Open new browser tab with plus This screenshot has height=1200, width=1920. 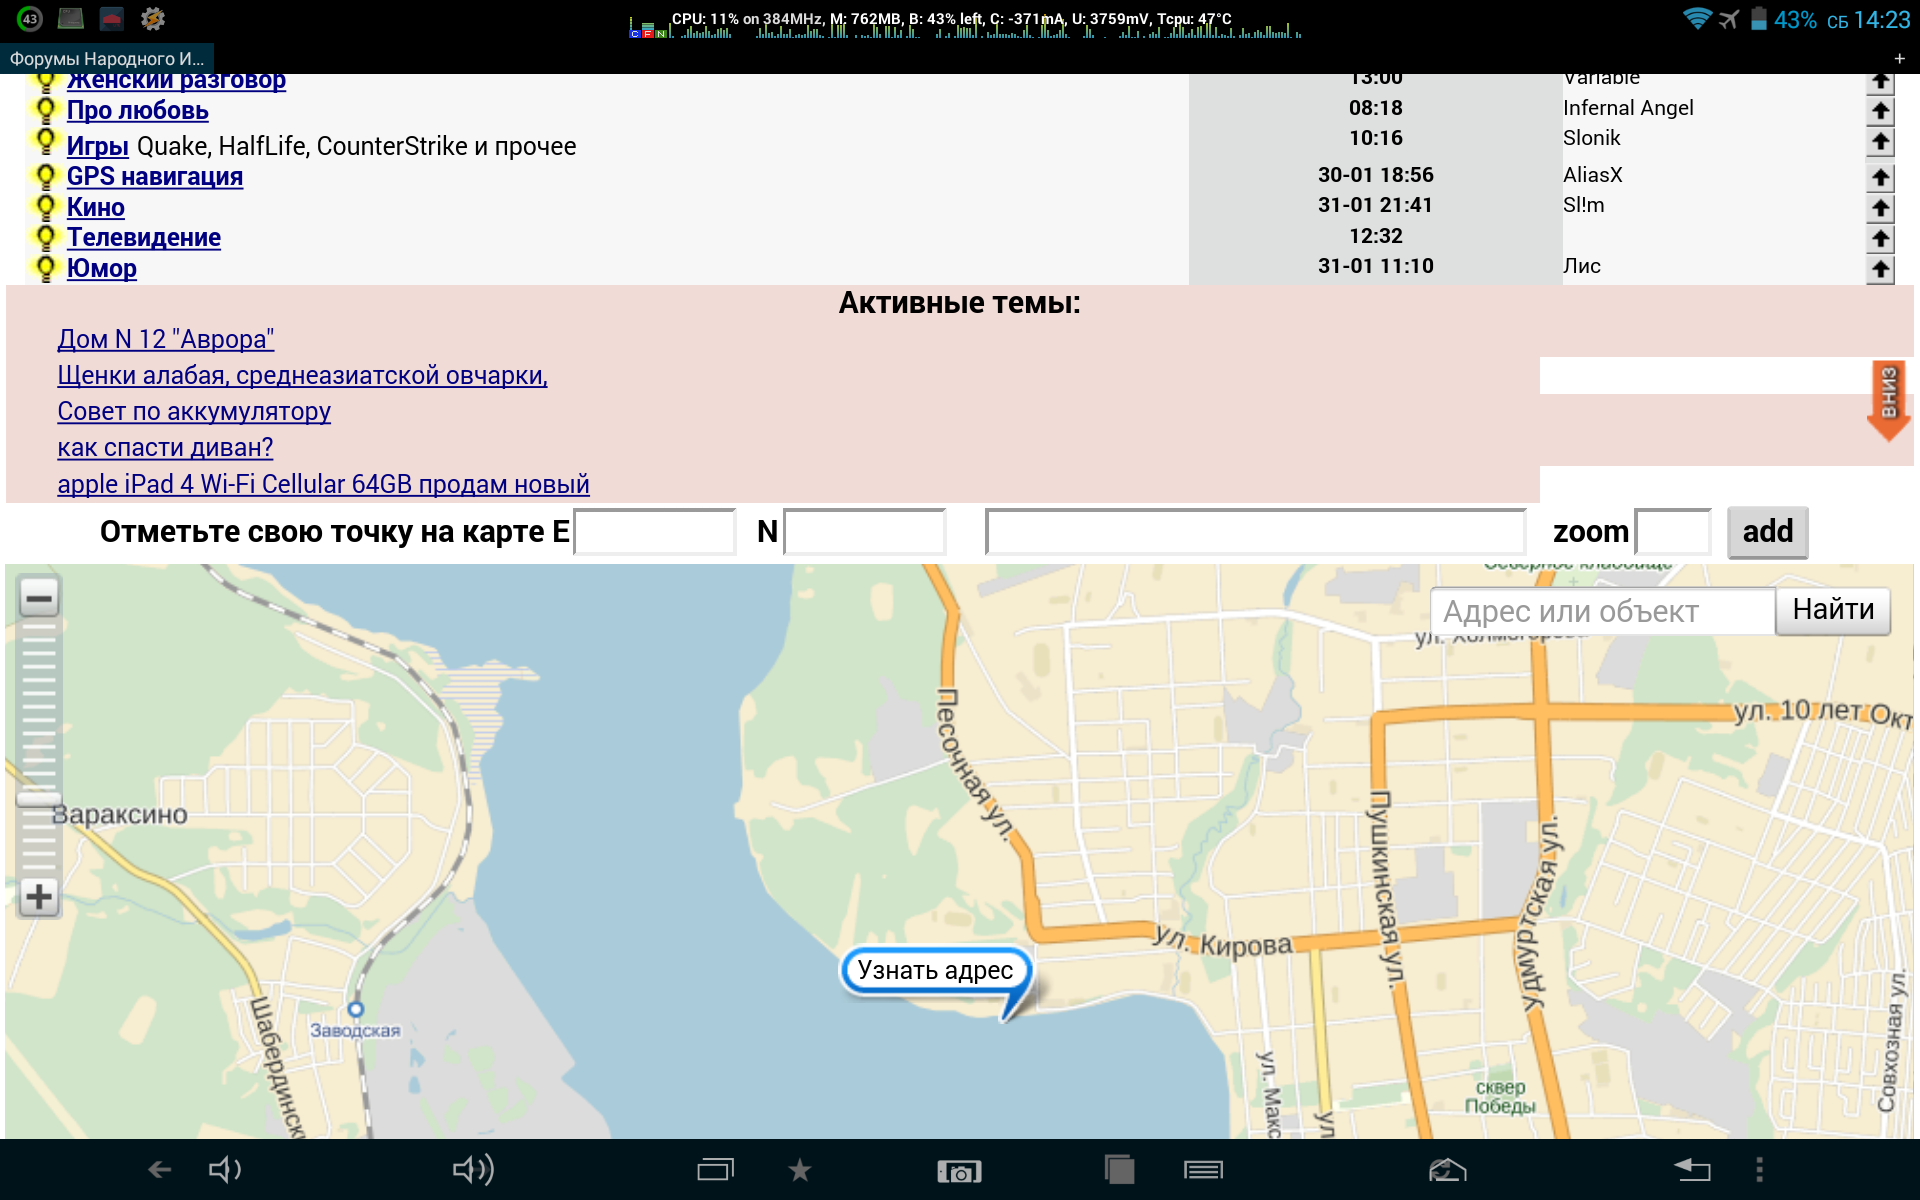(1899, 59)
